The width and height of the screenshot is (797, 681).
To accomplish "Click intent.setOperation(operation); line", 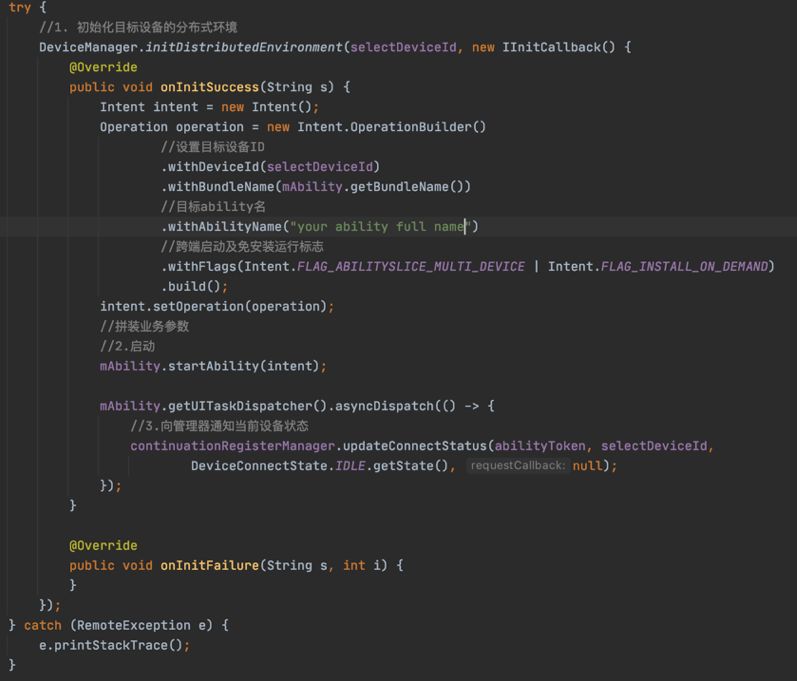I will [217, 306].
